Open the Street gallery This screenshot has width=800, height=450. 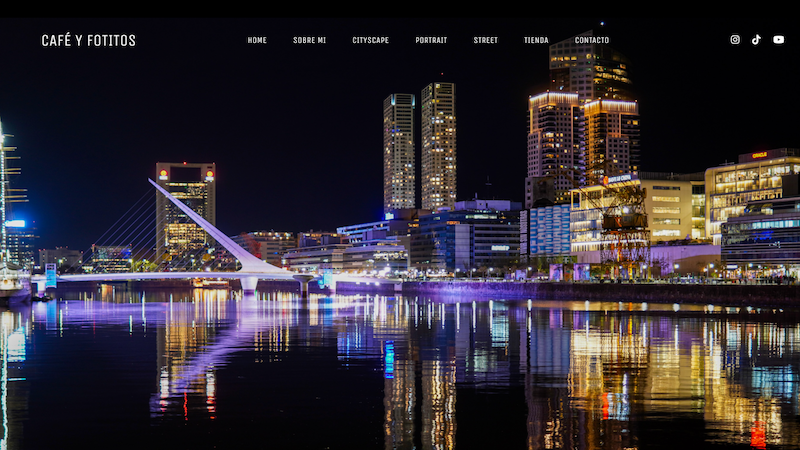[x=486, y=40]
